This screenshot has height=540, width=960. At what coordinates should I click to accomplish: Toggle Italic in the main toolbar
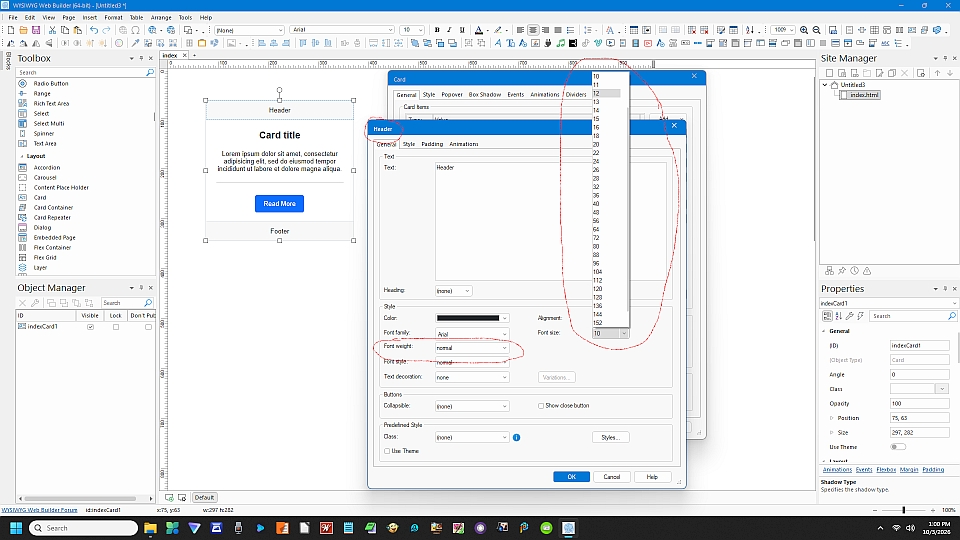[449, 30]
